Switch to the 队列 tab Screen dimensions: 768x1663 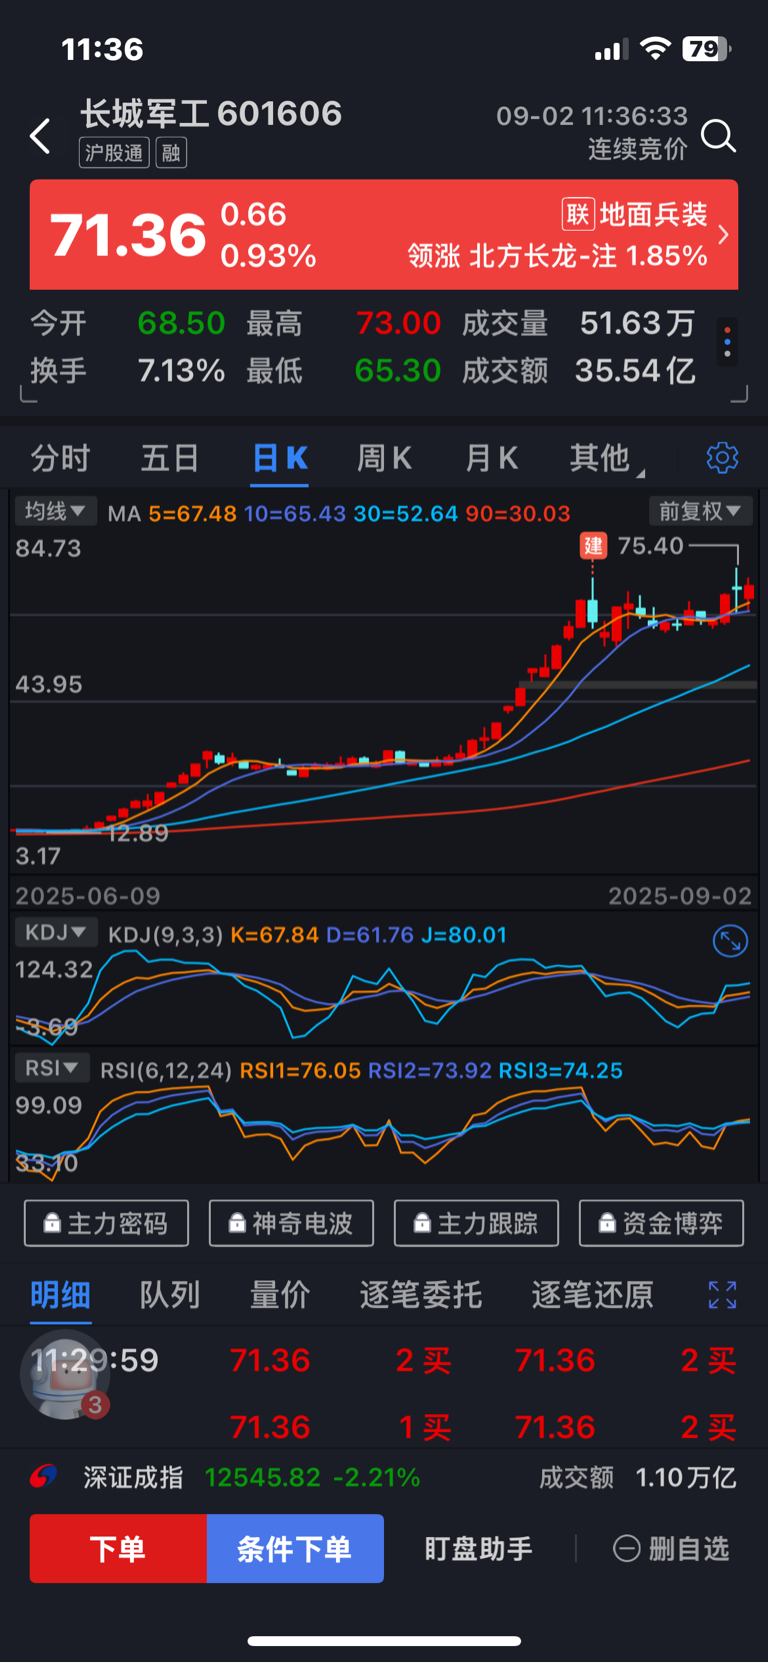pyautogui.click(x=170, y=1295)
